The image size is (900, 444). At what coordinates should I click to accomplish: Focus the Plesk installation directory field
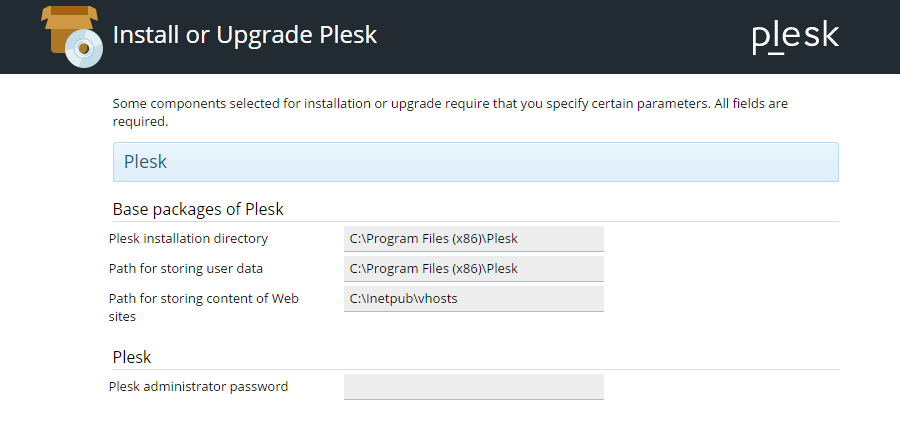[x=473, y=238]
